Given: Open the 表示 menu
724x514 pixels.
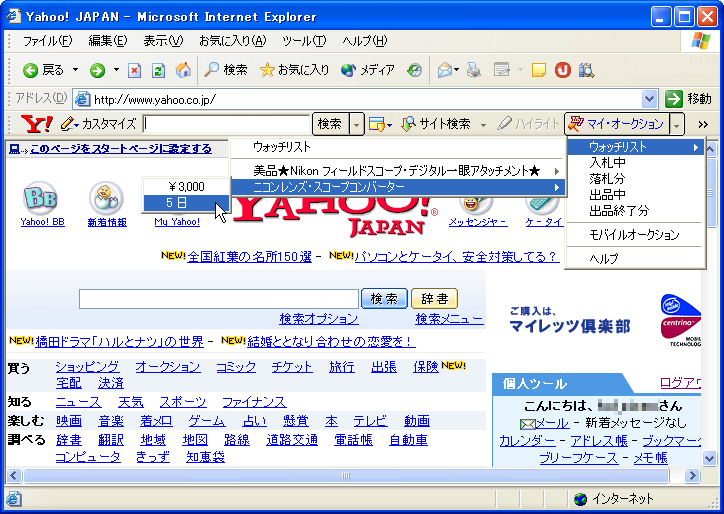Looking at the screenshot, I should (163, 41).
